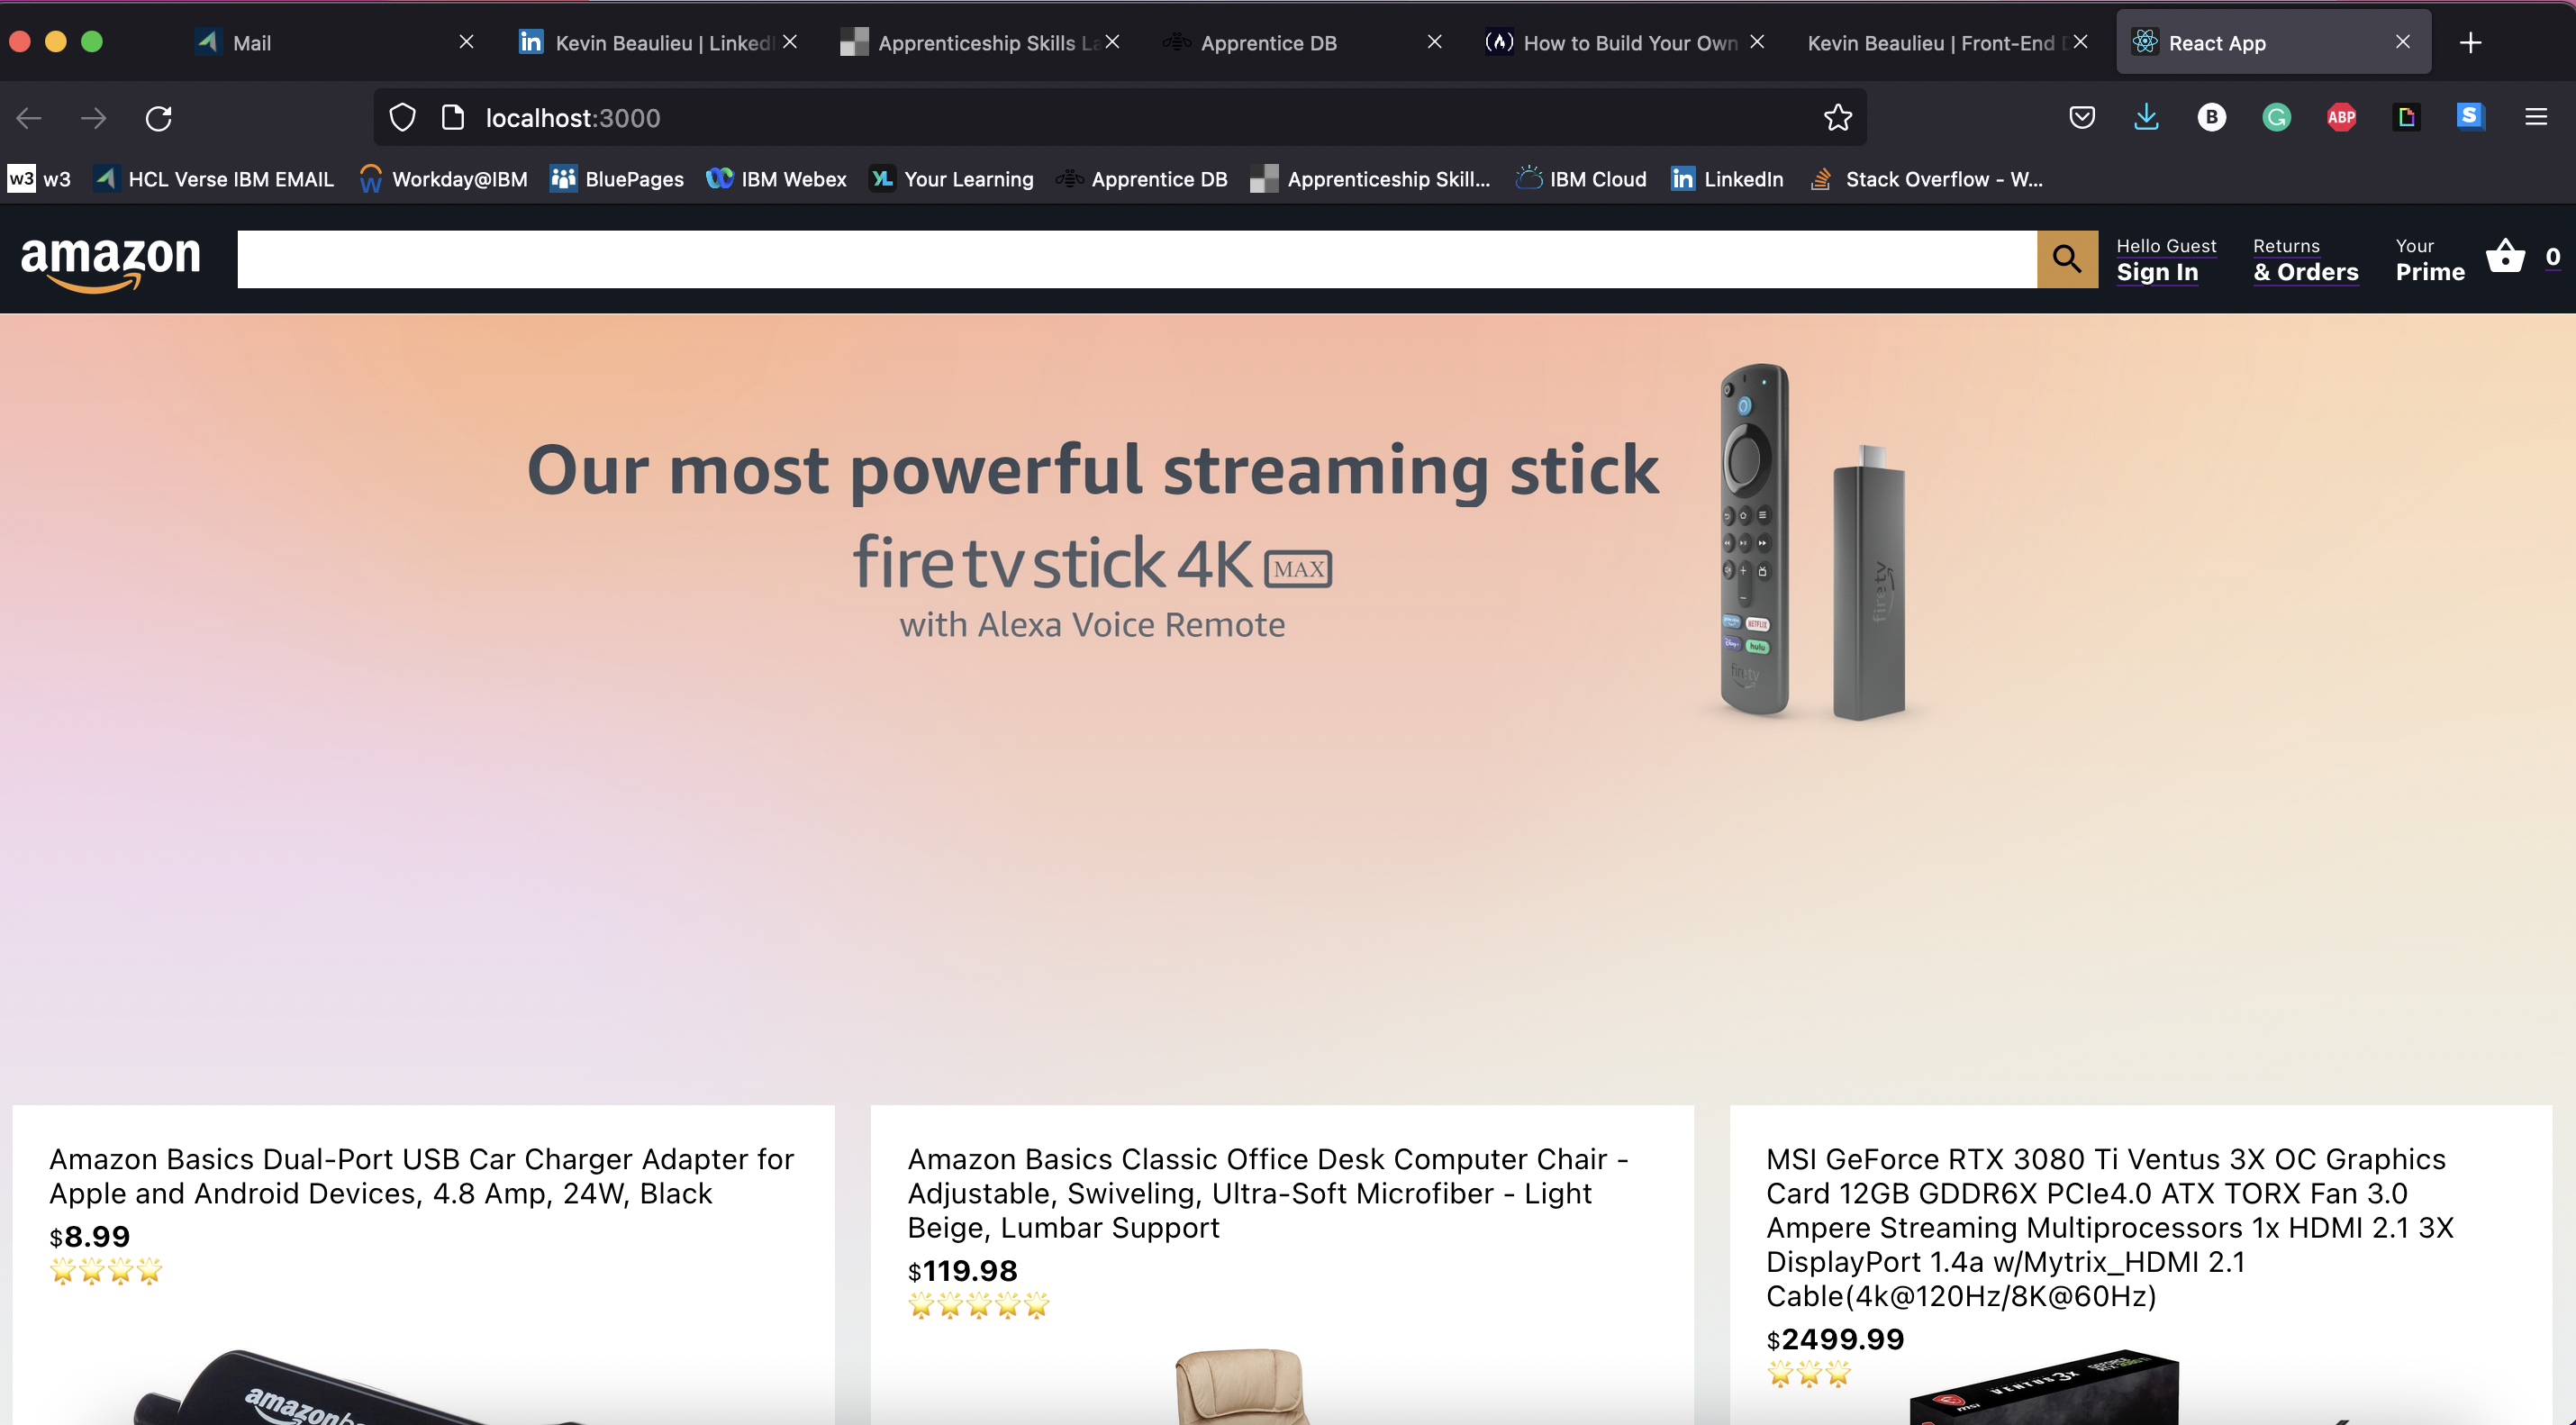
Task: Open the IBM Cloud bookmark
Action: 1580,179
